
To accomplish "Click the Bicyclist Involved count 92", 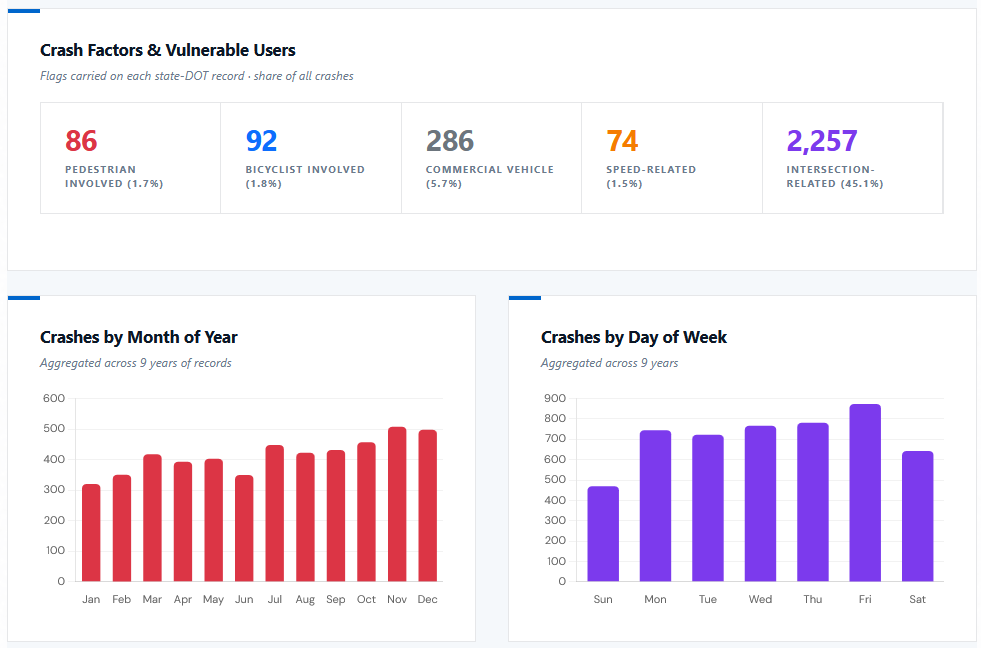I will pos(262,141).
